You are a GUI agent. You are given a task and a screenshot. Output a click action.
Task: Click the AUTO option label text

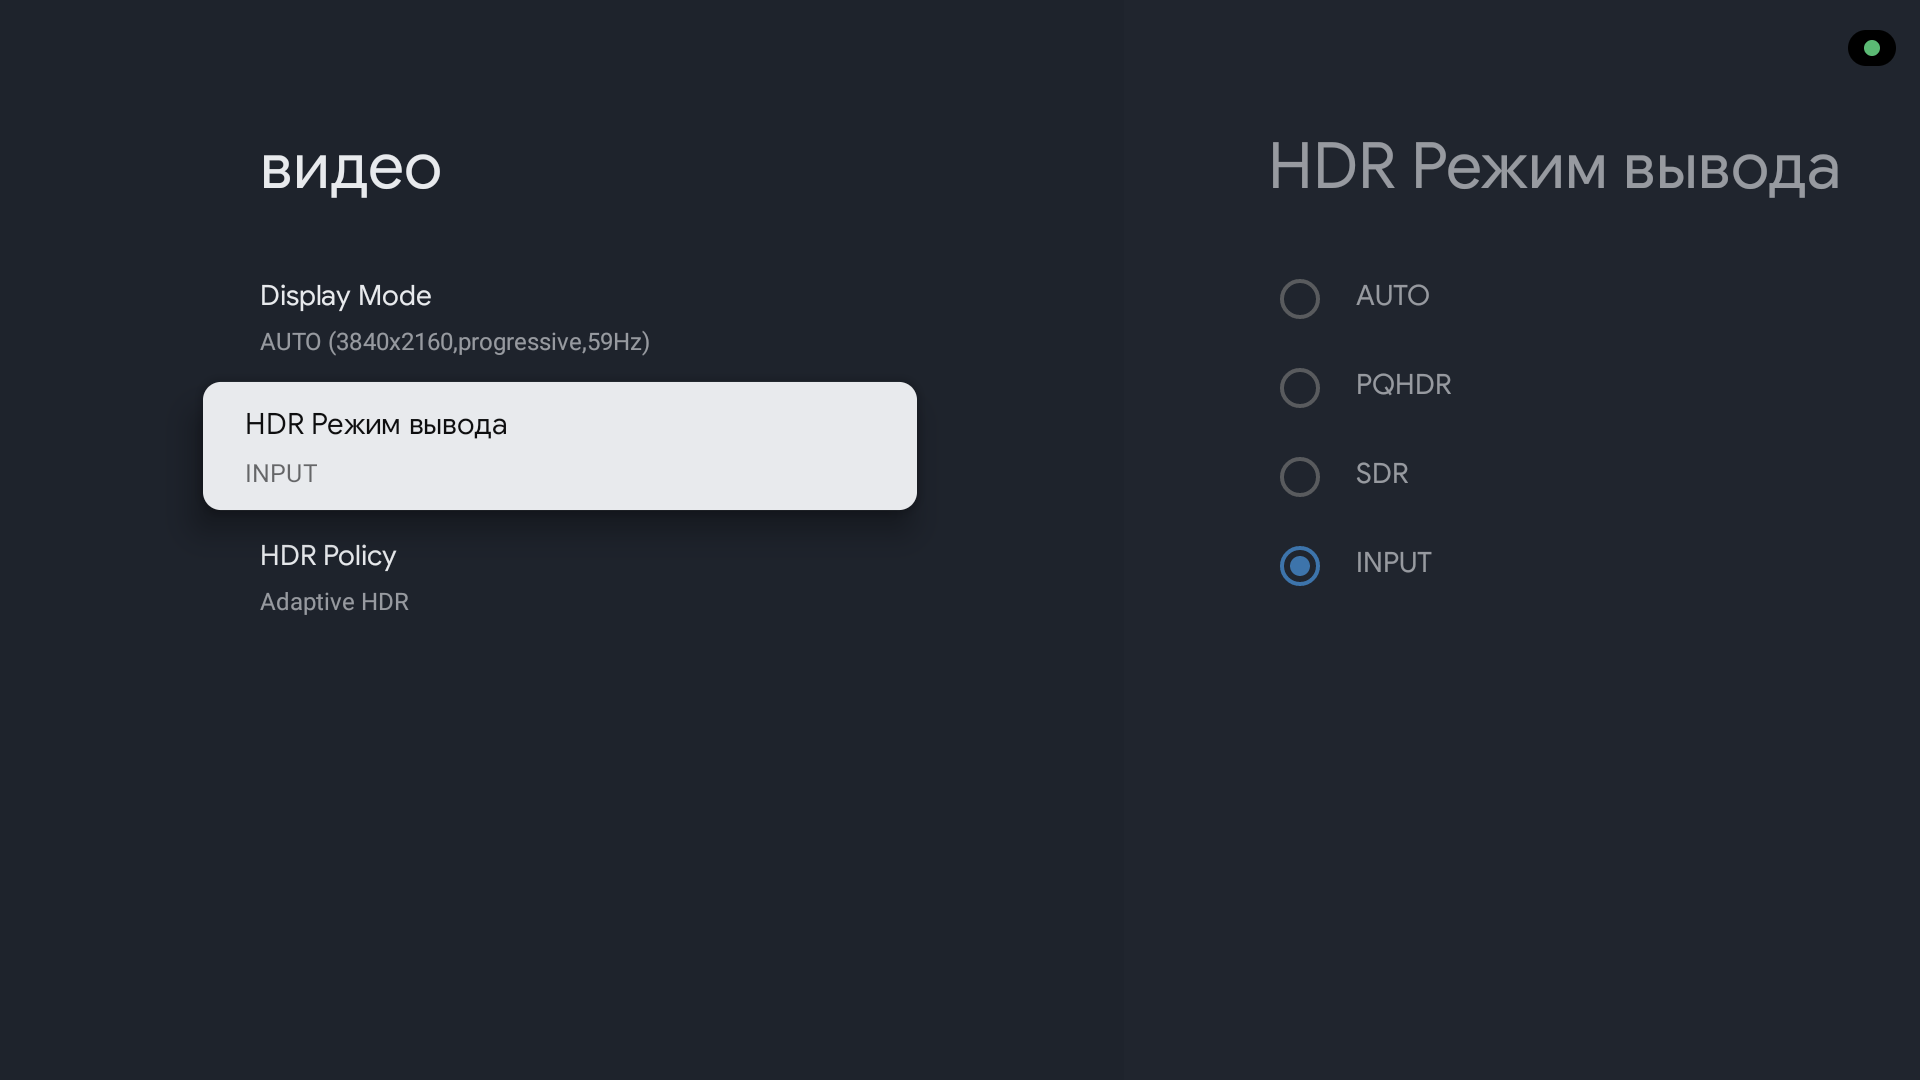(x=1392, y=296)
